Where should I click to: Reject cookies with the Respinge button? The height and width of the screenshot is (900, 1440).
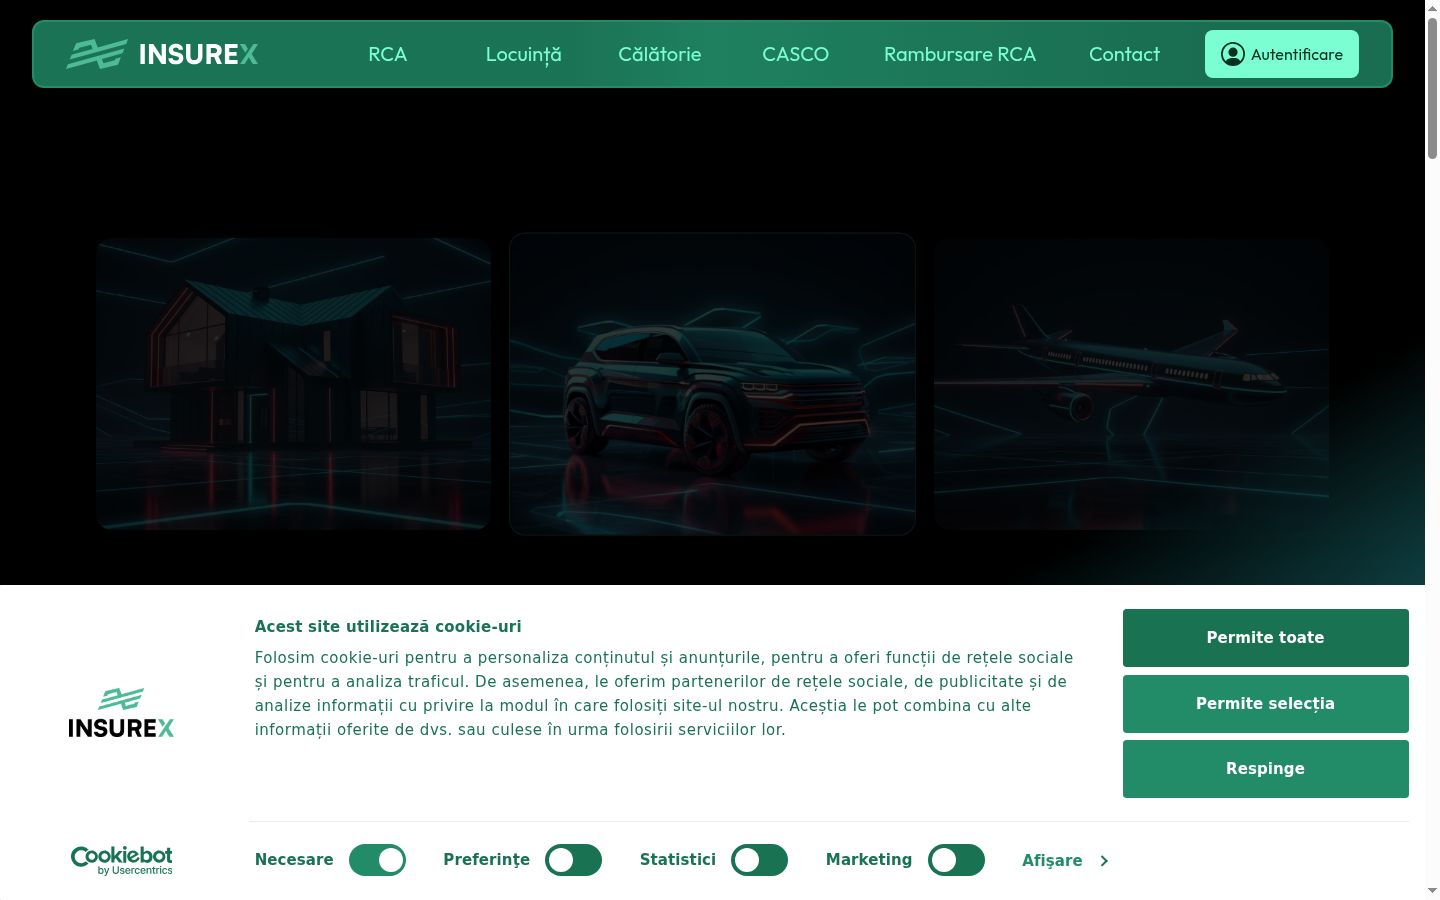click(1266, 769)
